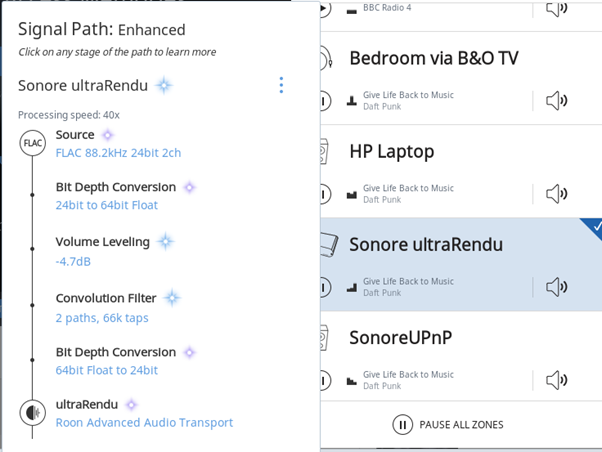Select the HP Laptop zone entry

[x=461, y=171]
